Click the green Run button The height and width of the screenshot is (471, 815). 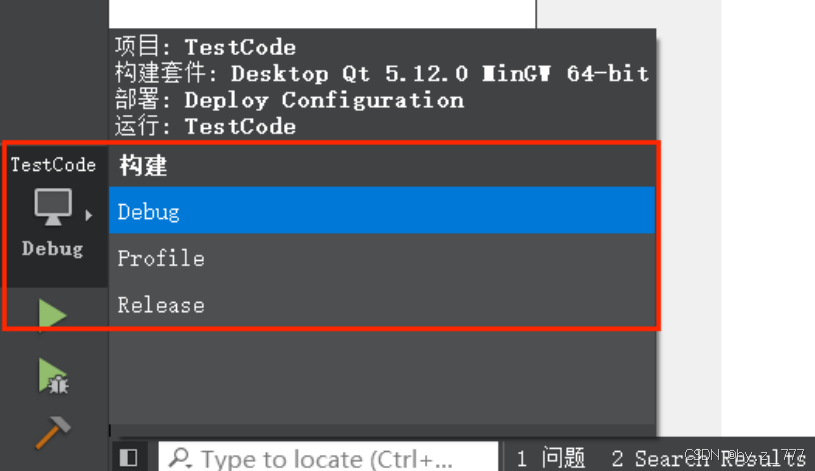52,314
